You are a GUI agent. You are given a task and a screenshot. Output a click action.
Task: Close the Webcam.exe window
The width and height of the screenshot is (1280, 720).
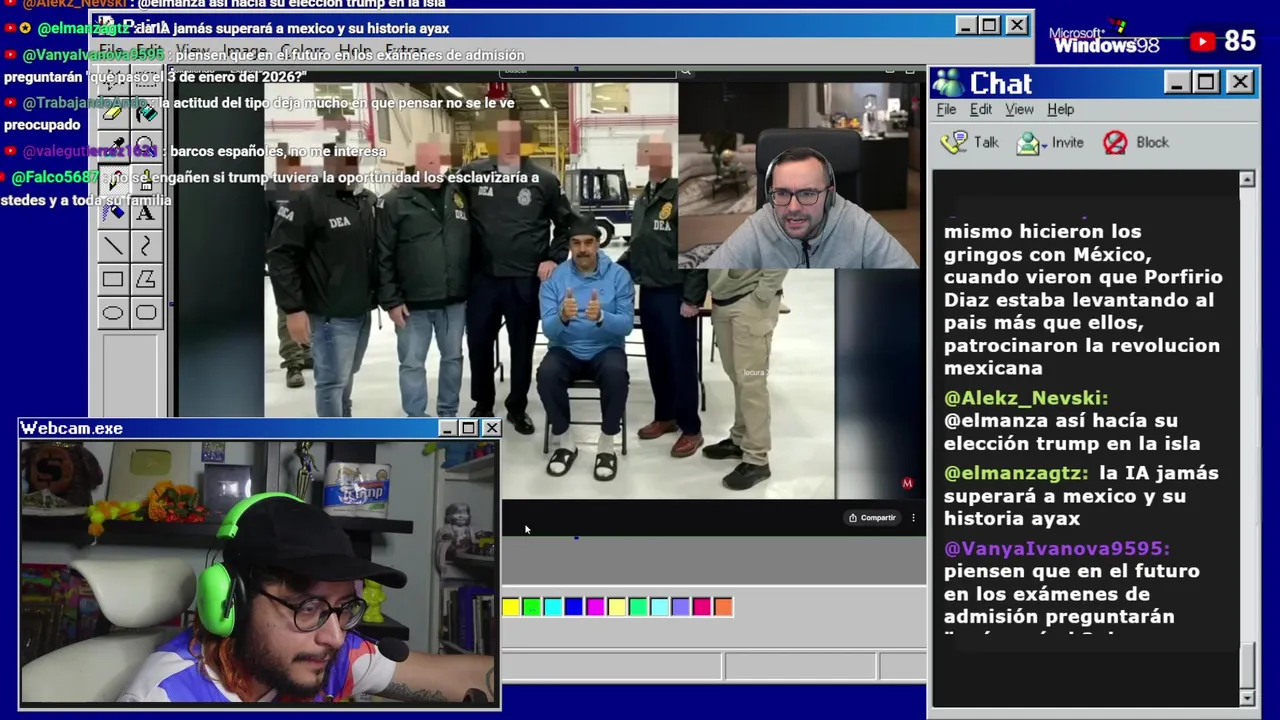click(x=491, y=428)
